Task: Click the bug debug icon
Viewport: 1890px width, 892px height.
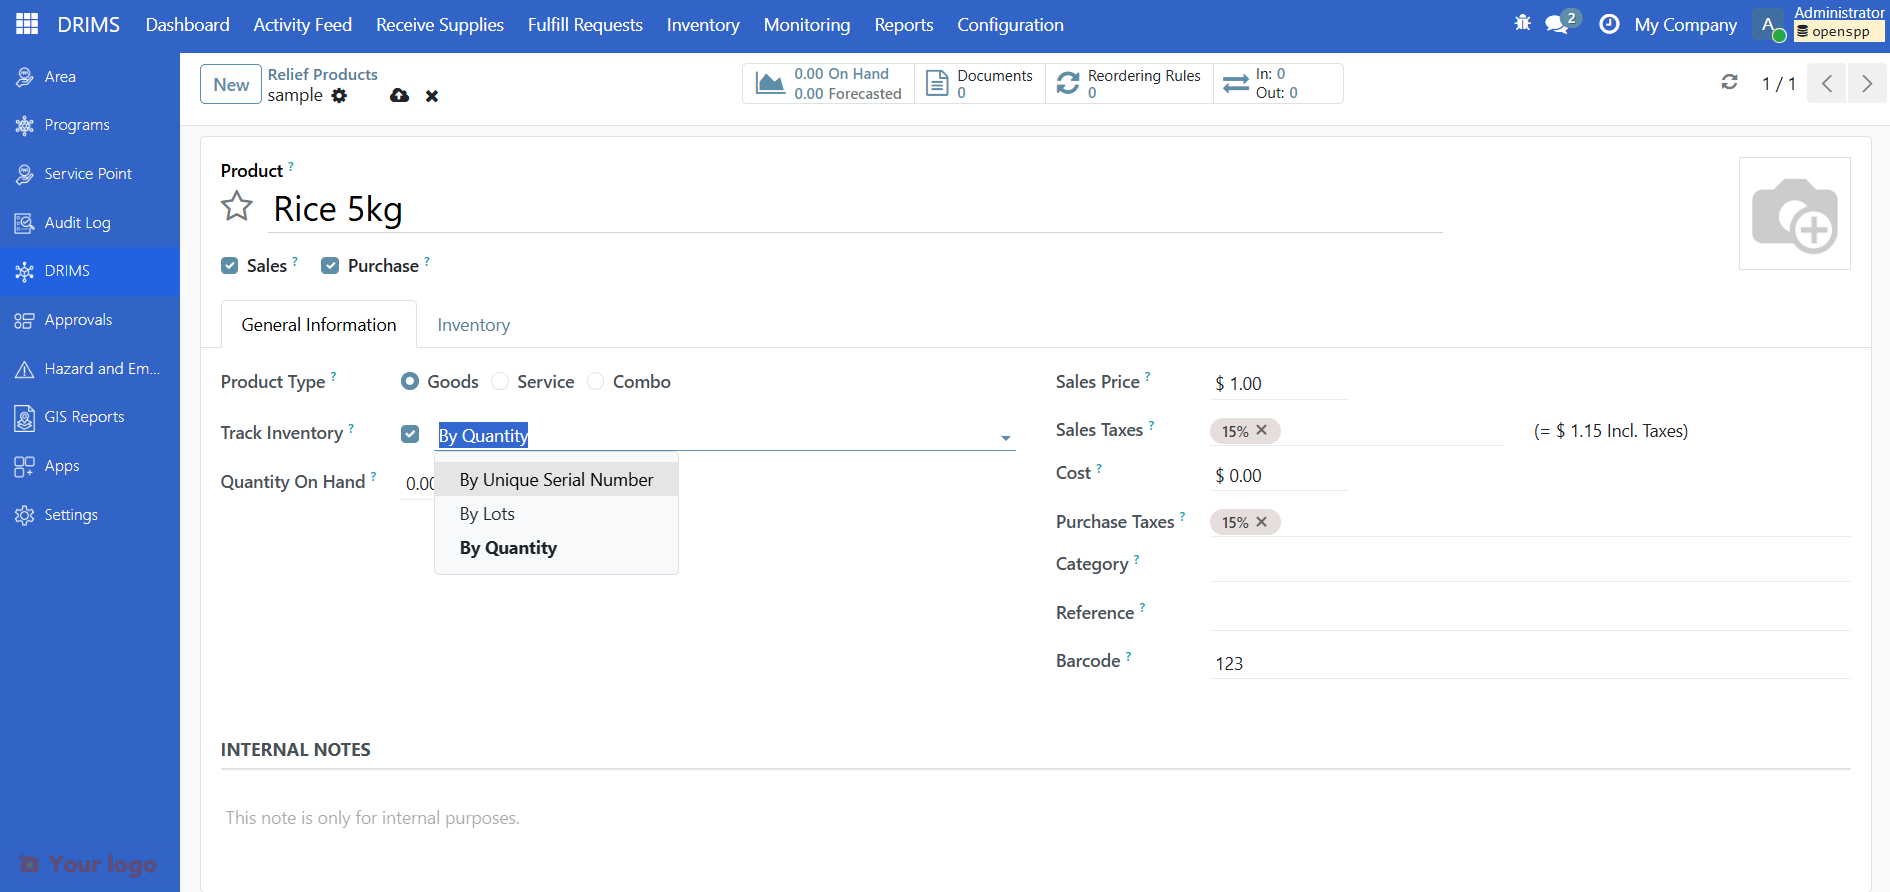Action: point(1522,23)
